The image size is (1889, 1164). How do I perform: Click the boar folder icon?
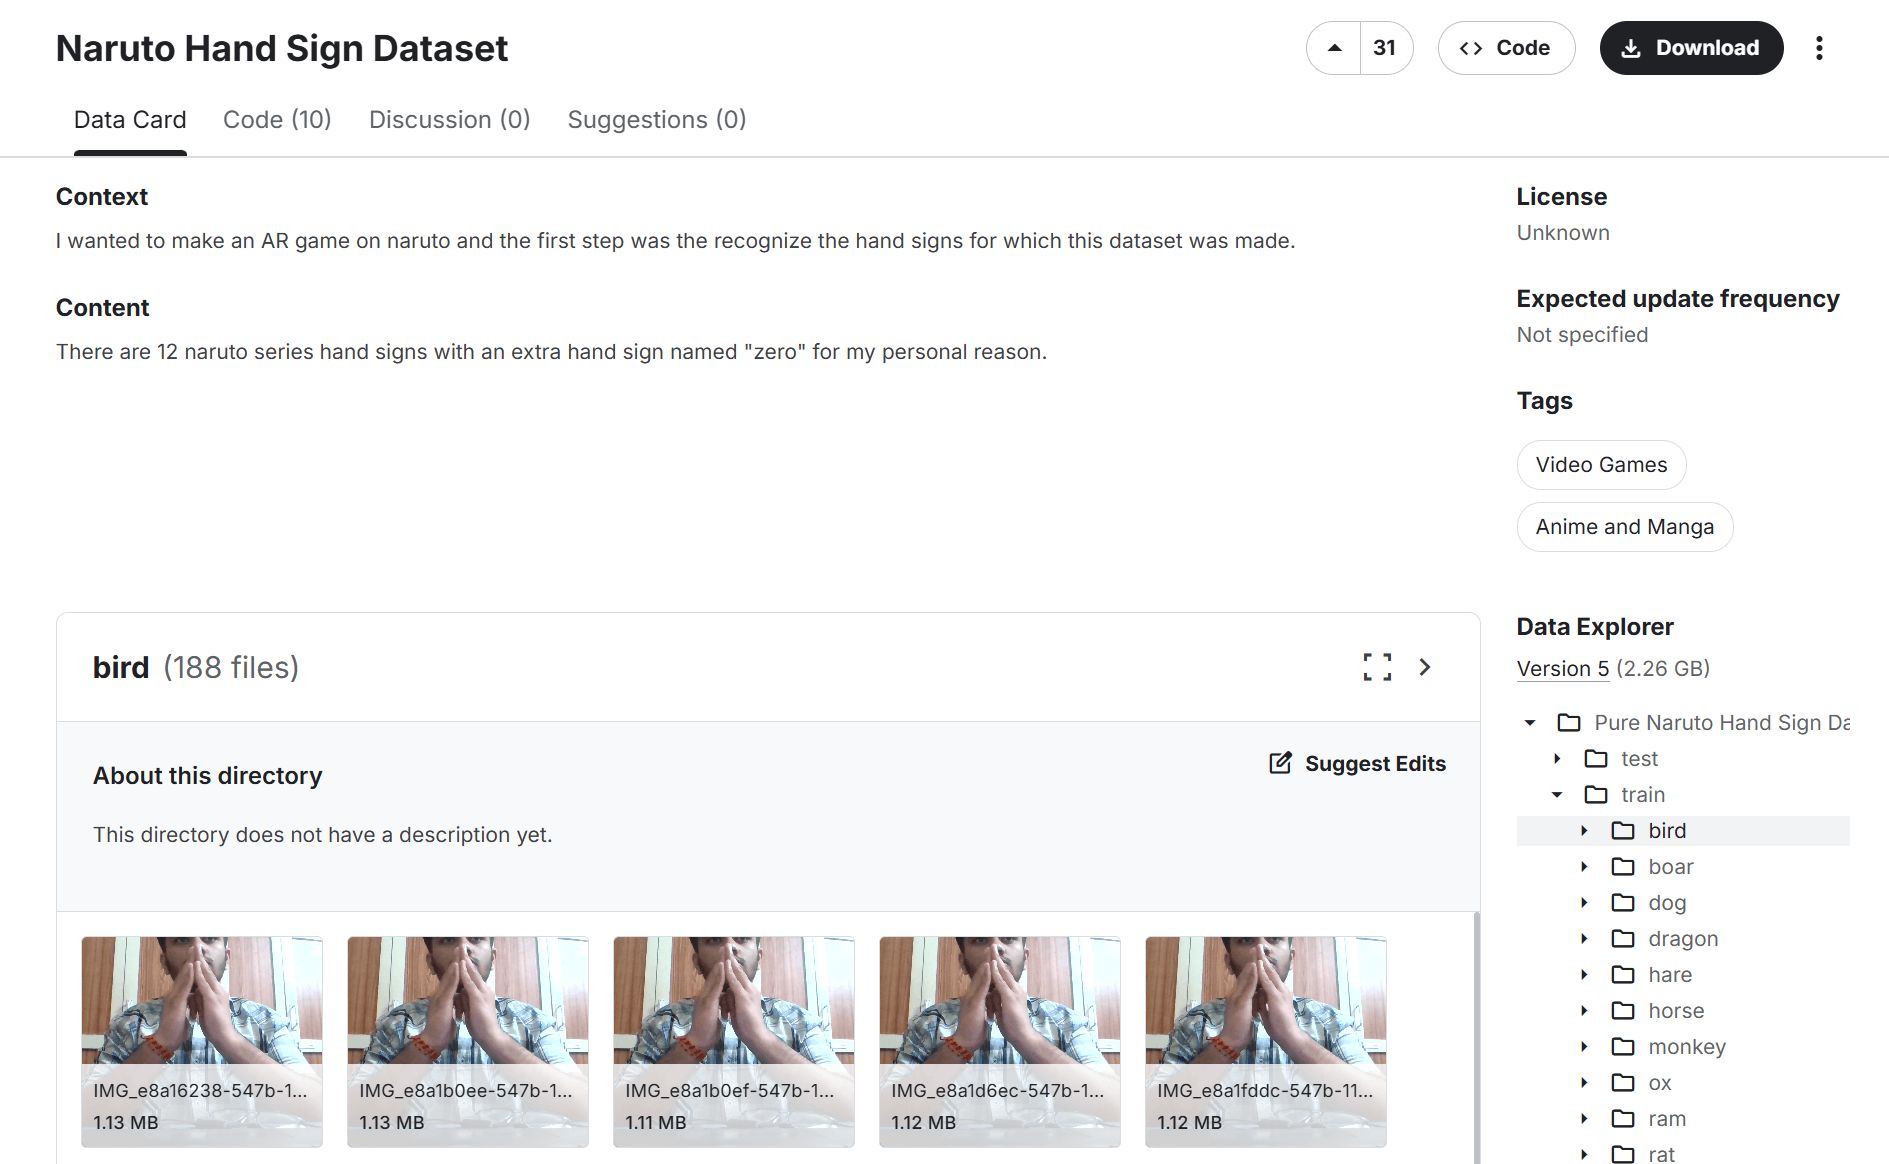[x=1623, y=867]
